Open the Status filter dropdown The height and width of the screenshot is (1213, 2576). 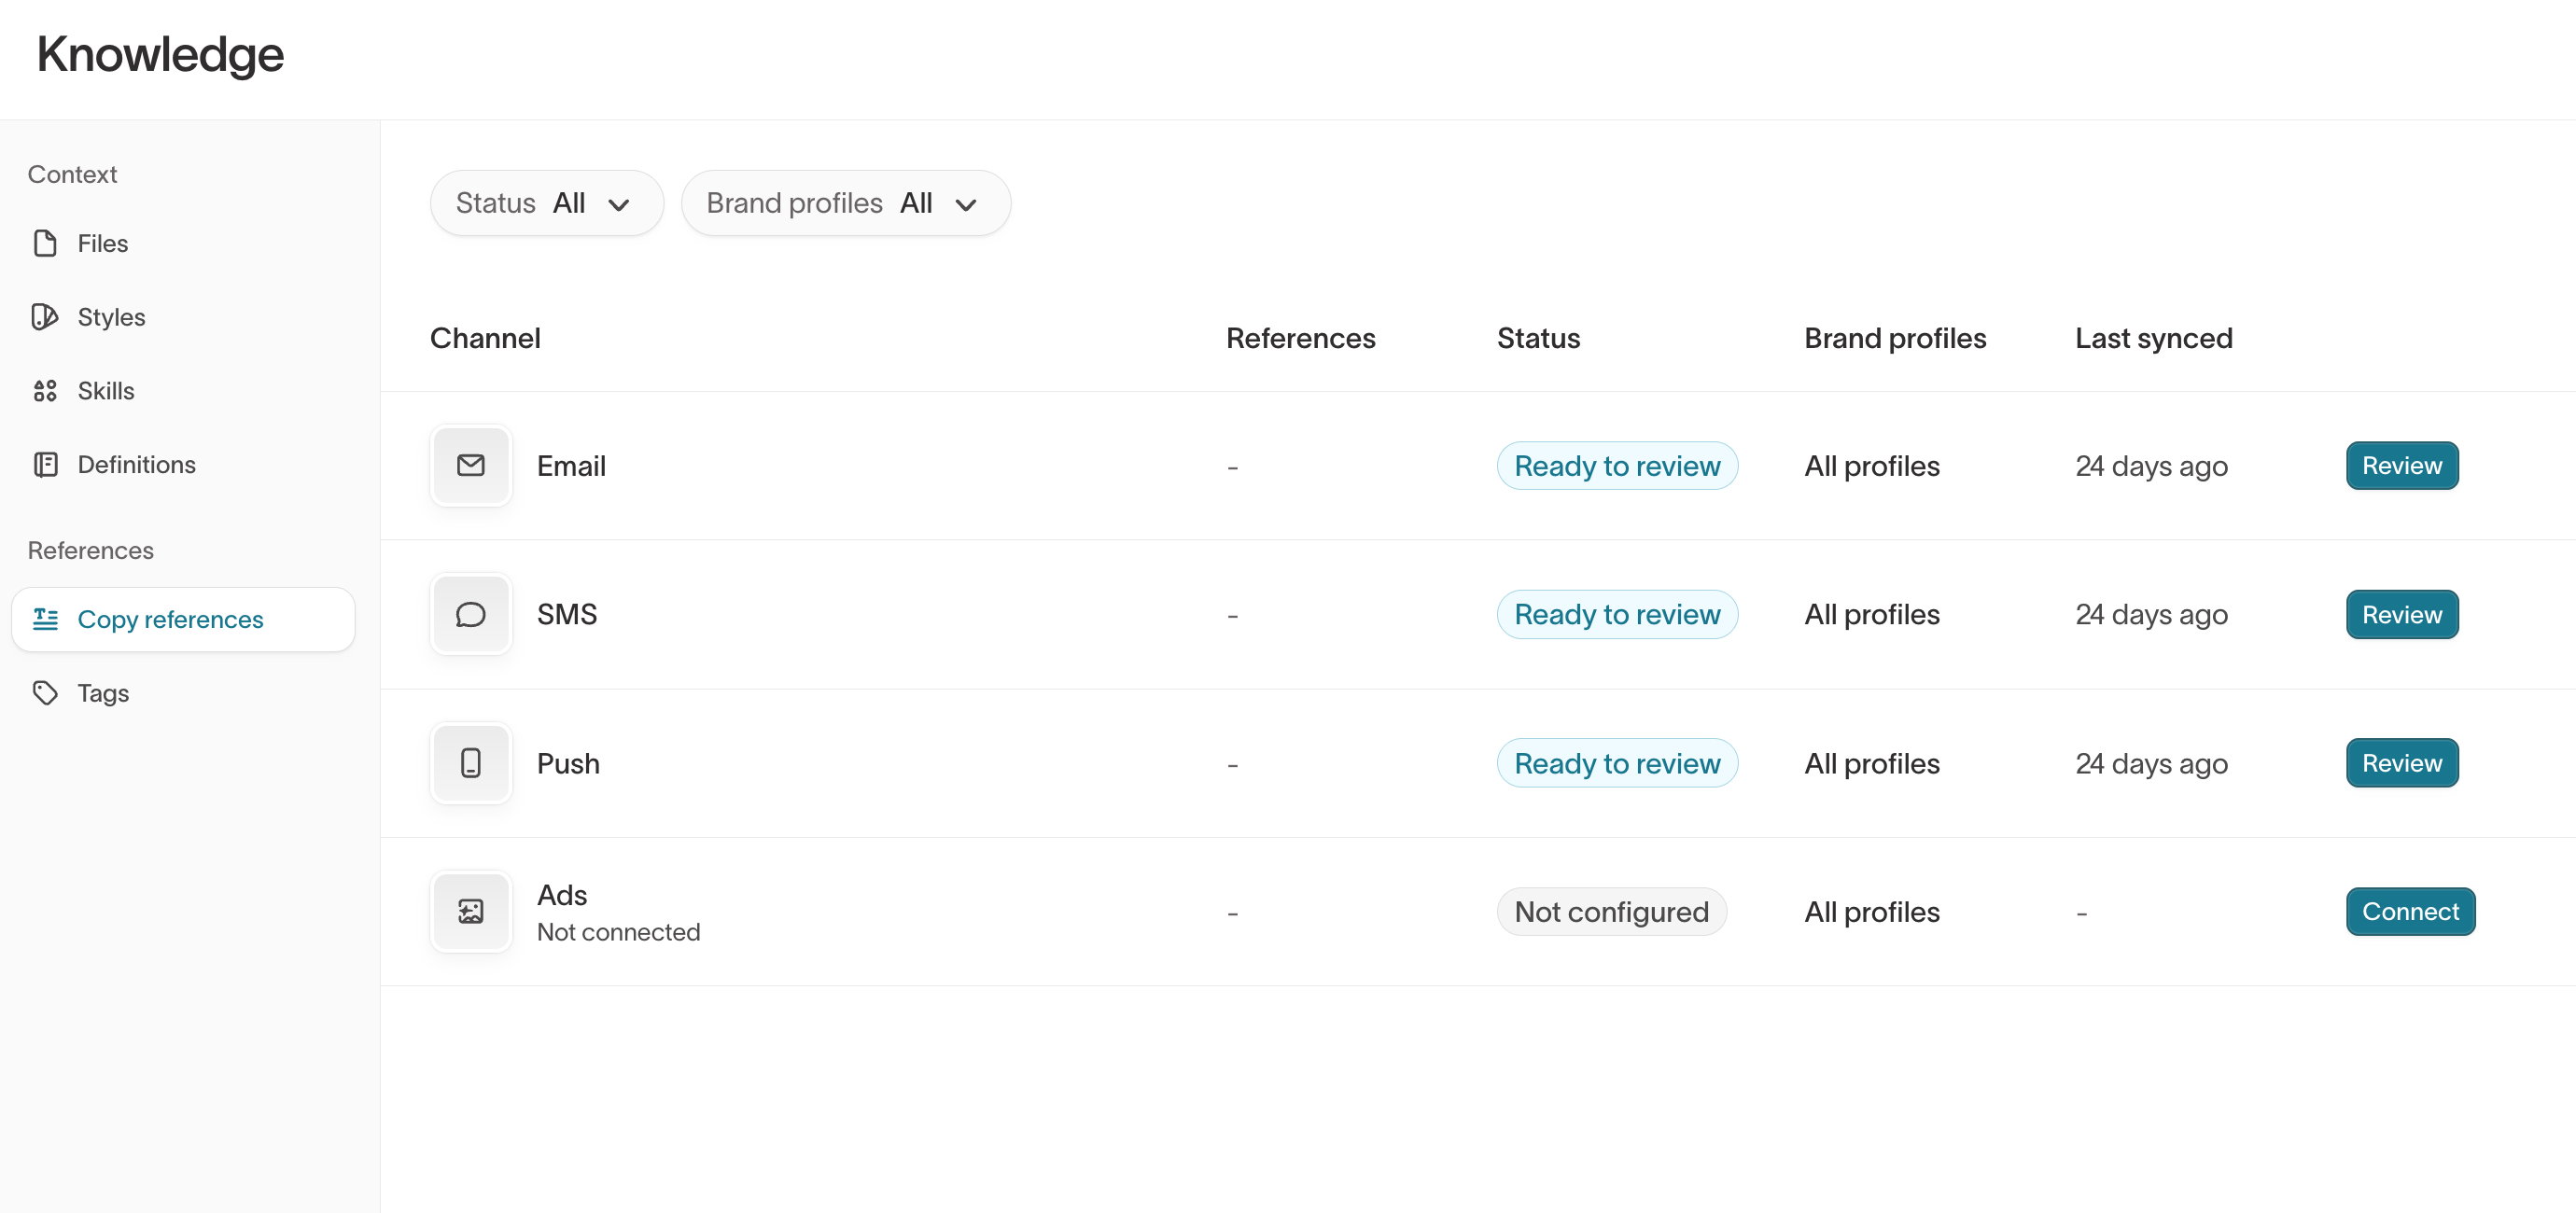(547, 203)
